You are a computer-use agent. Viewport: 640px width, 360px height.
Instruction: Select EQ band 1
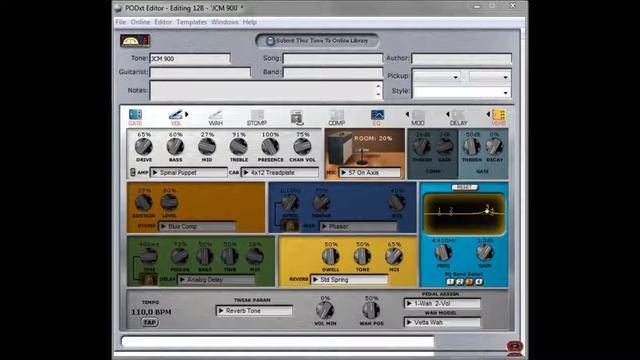[x=450, y=282]
